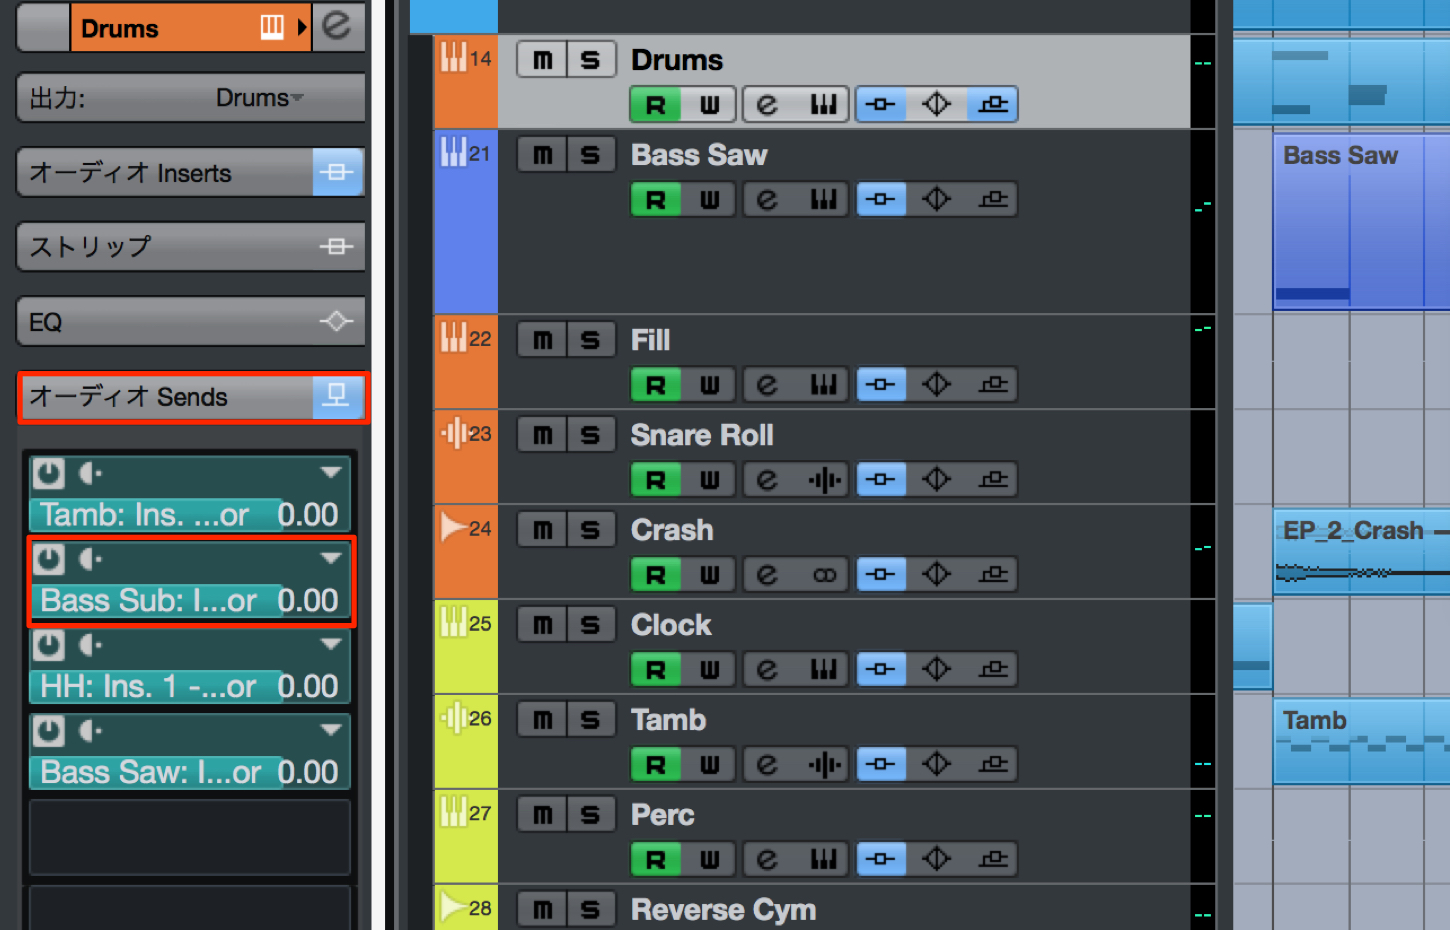Toggle power on Bass Sub send slot
This screenshot has width=1450, height=930.
pyautogui.click(x=49, y=559)
